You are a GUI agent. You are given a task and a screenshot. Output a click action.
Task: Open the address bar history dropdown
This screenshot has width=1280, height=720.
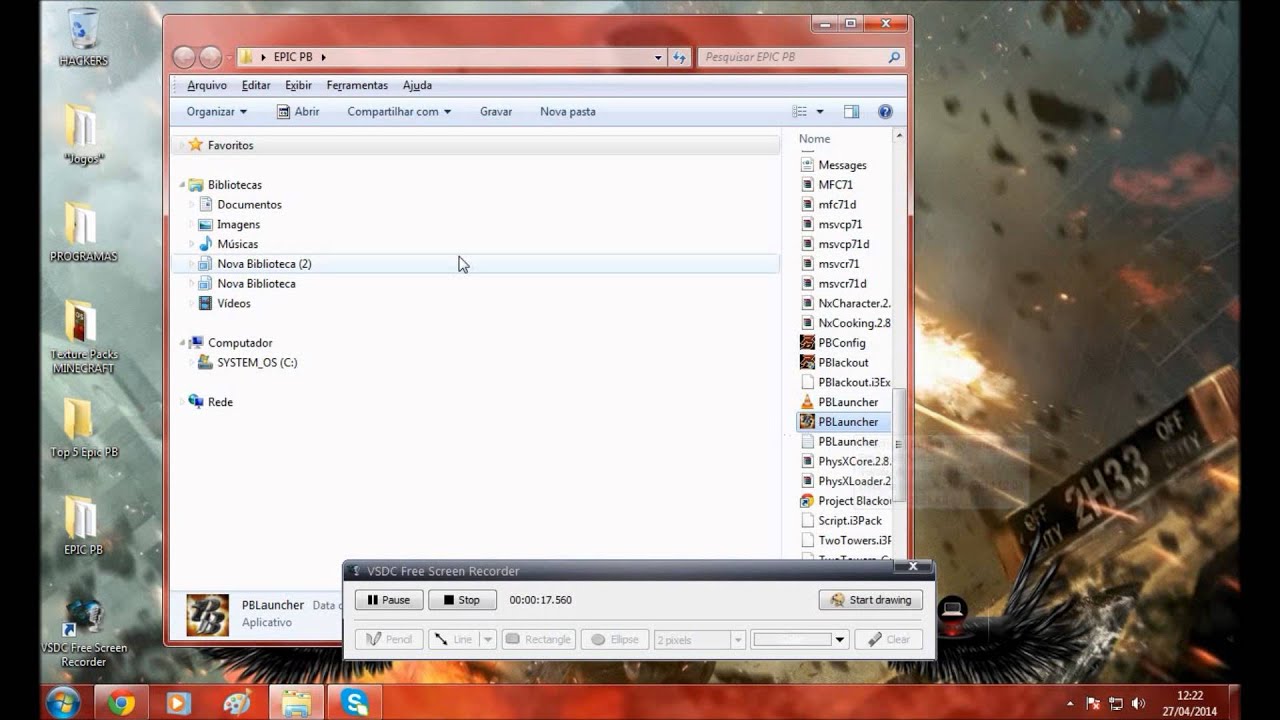coord(658,57)
